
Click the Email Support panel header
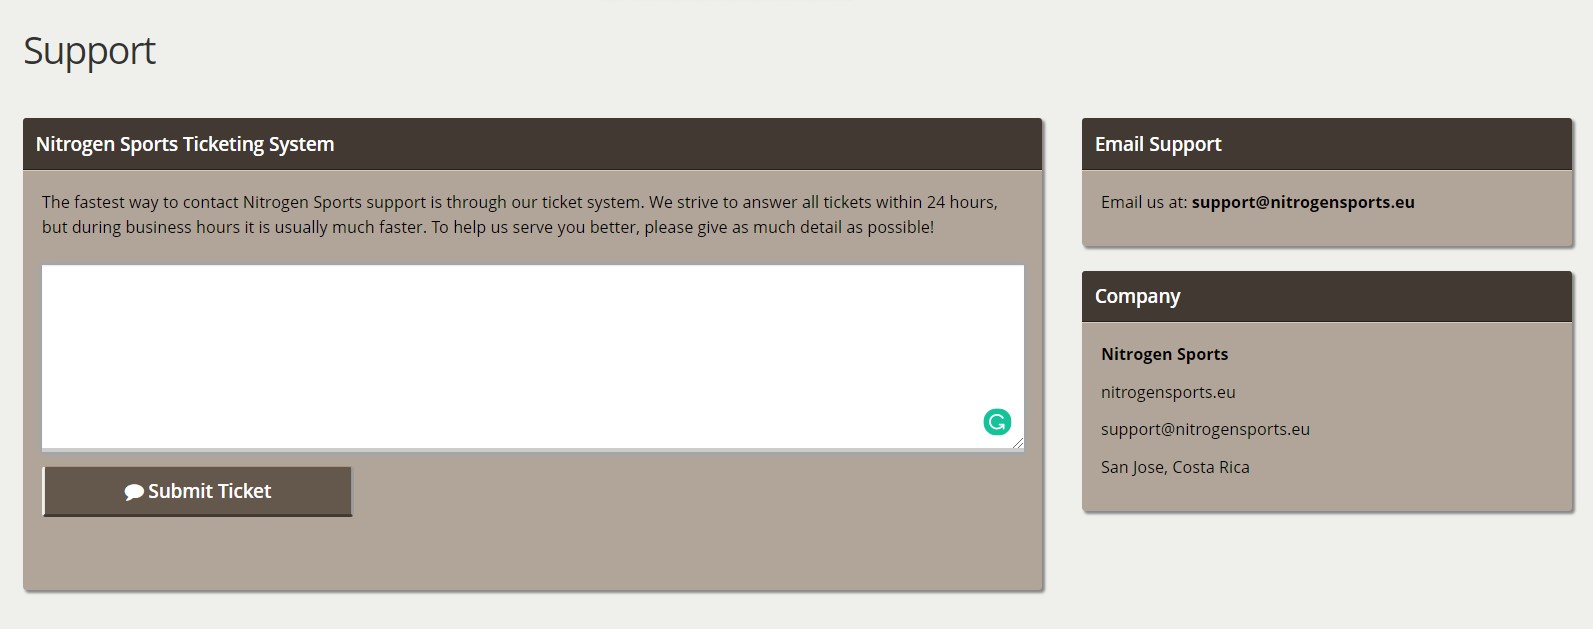1327,144
